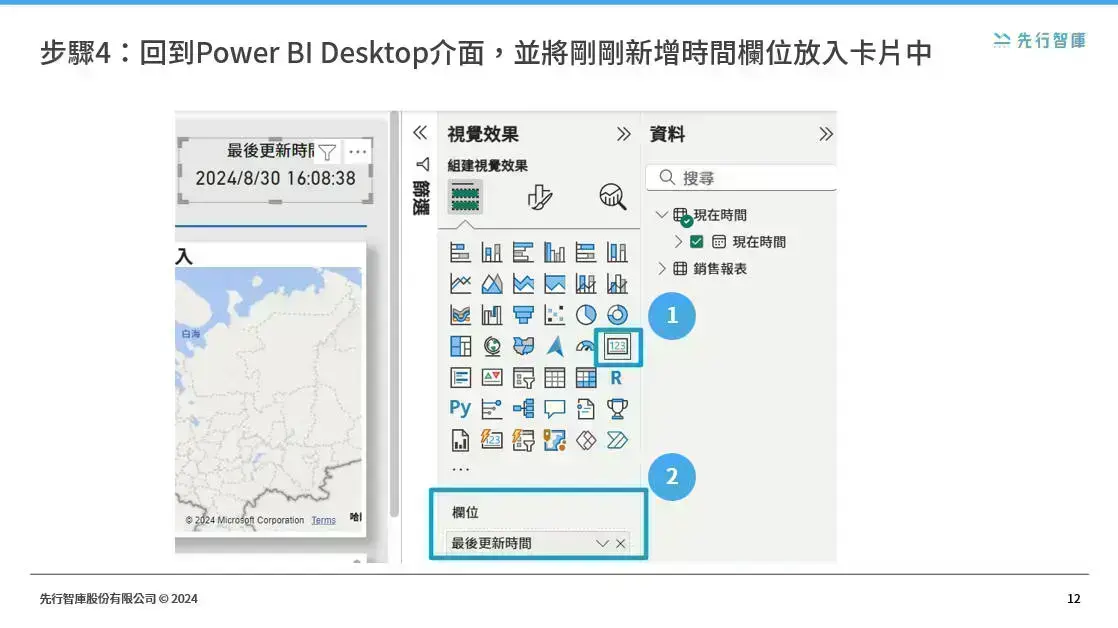Select the R script visual
1118x628 pixels.
[617, 378]
